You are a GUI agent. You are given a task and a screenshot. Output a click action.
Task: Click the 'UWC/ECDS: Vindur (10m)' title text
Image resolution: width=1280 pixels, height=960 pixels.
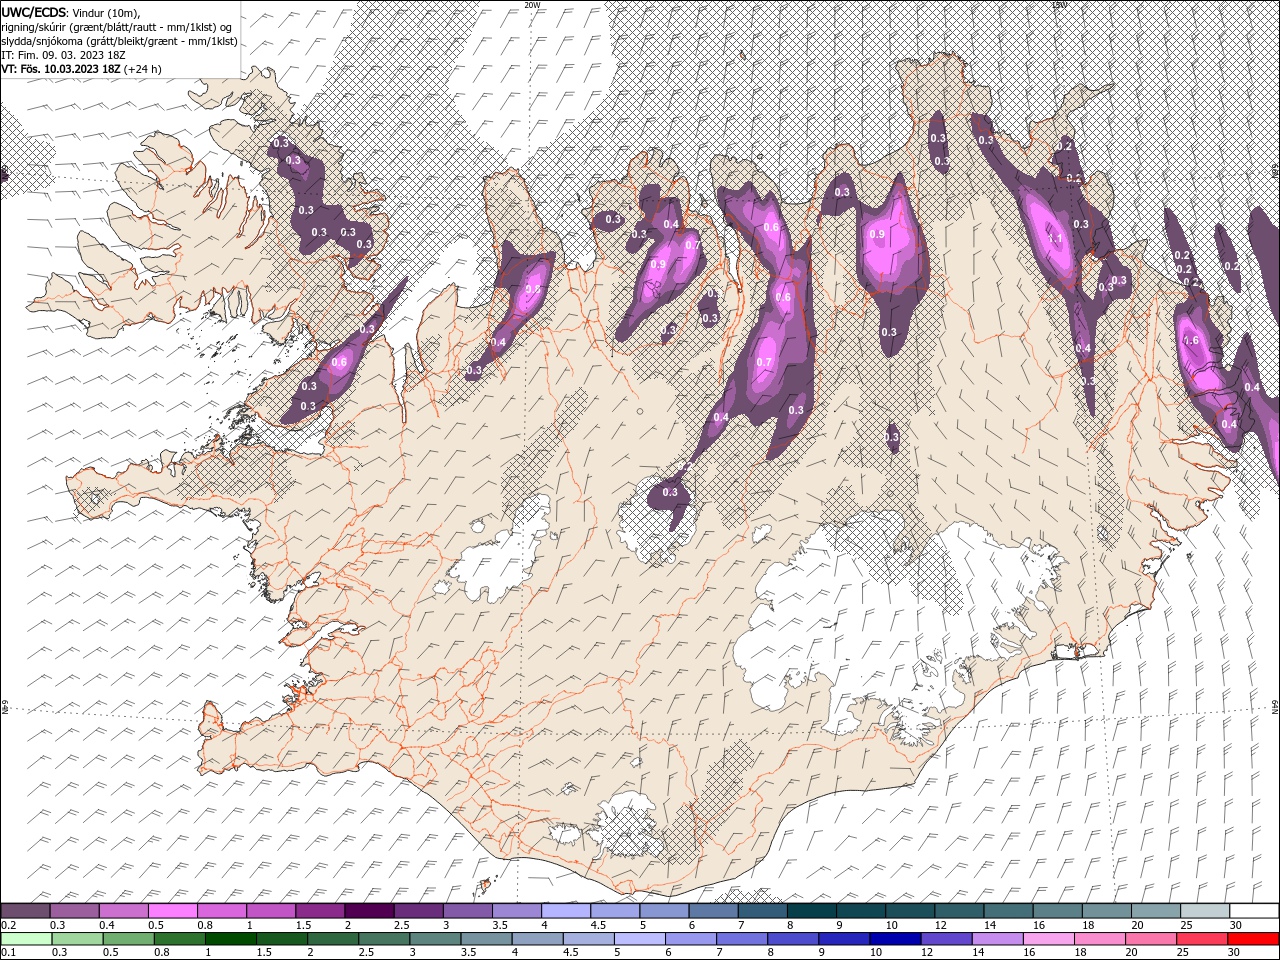point(71,12)
